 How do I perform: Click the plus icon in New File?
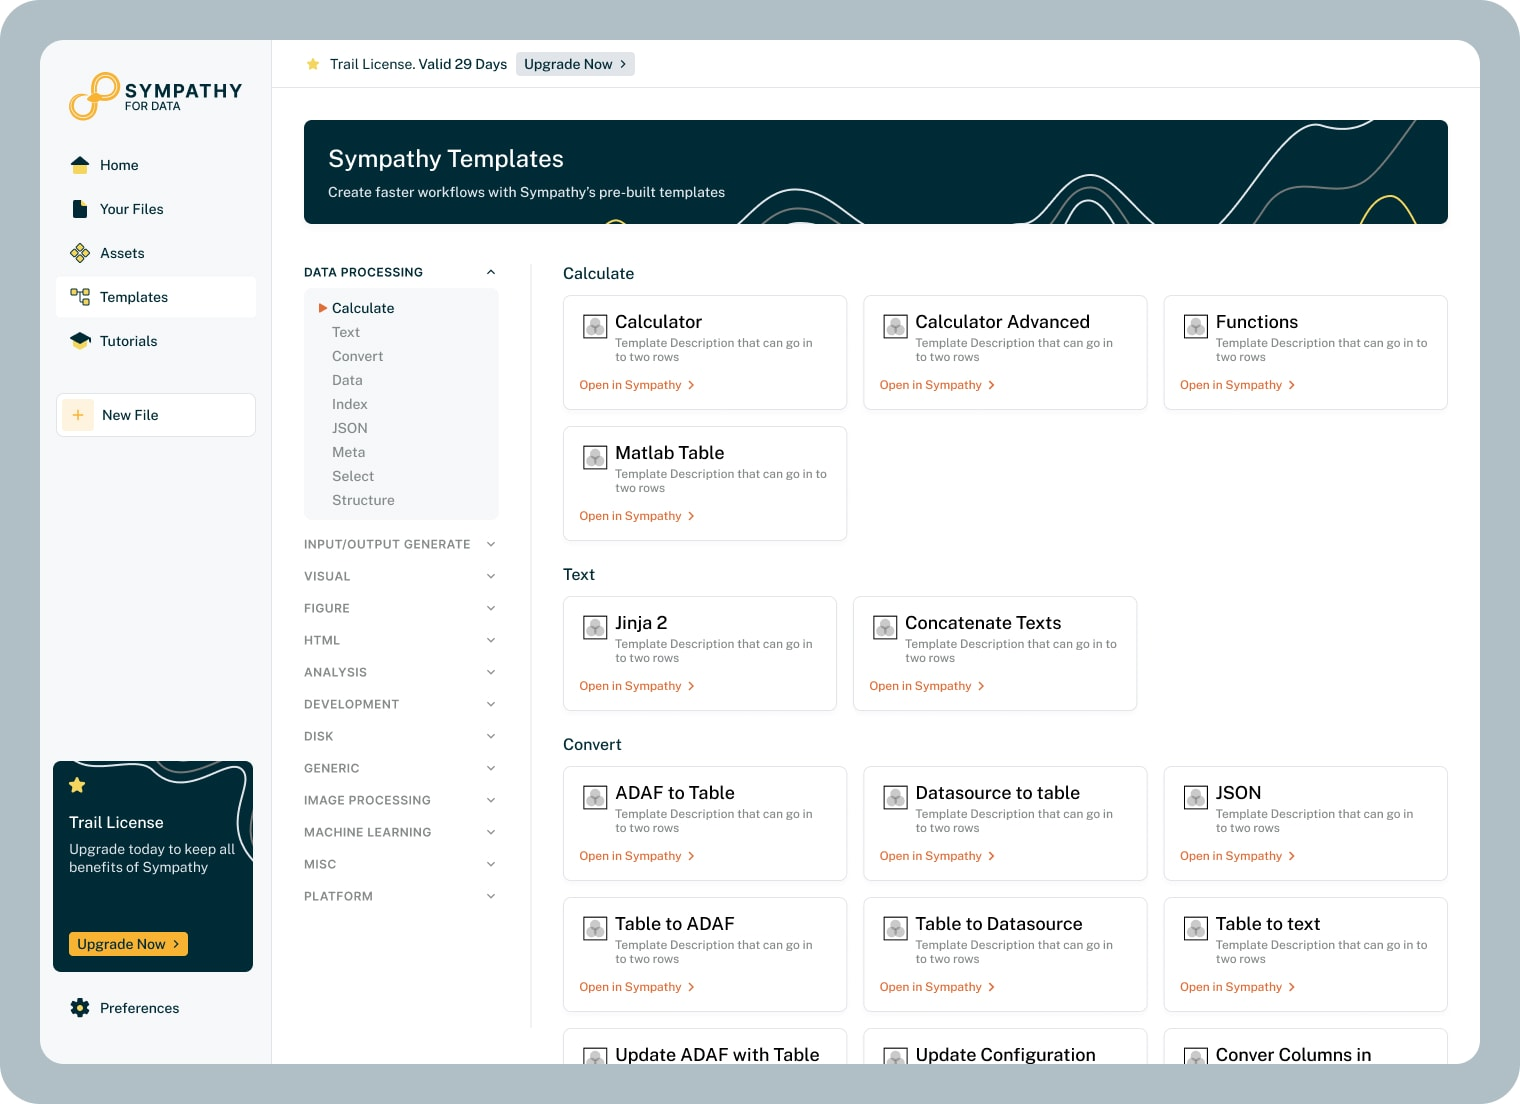pyautogui.click(x=78, y=415)
